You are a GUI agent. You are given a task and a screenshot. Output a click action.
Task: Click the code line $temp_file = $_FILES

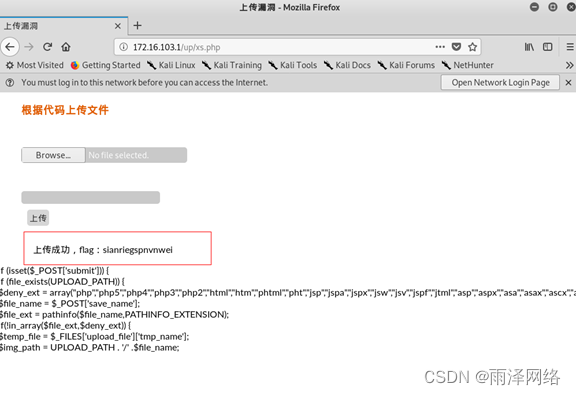coord(94,337)
